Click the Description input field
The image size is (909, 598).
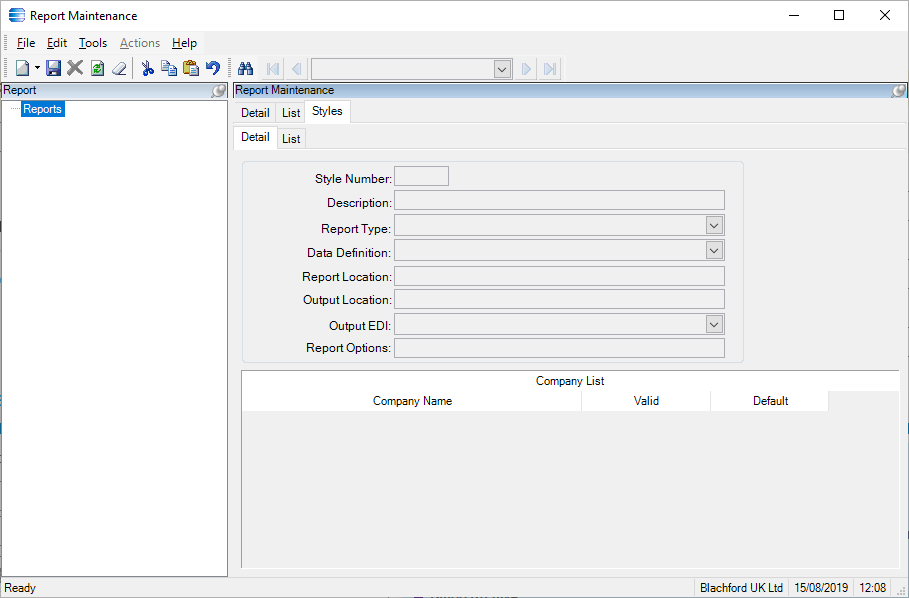click(559, 200)
